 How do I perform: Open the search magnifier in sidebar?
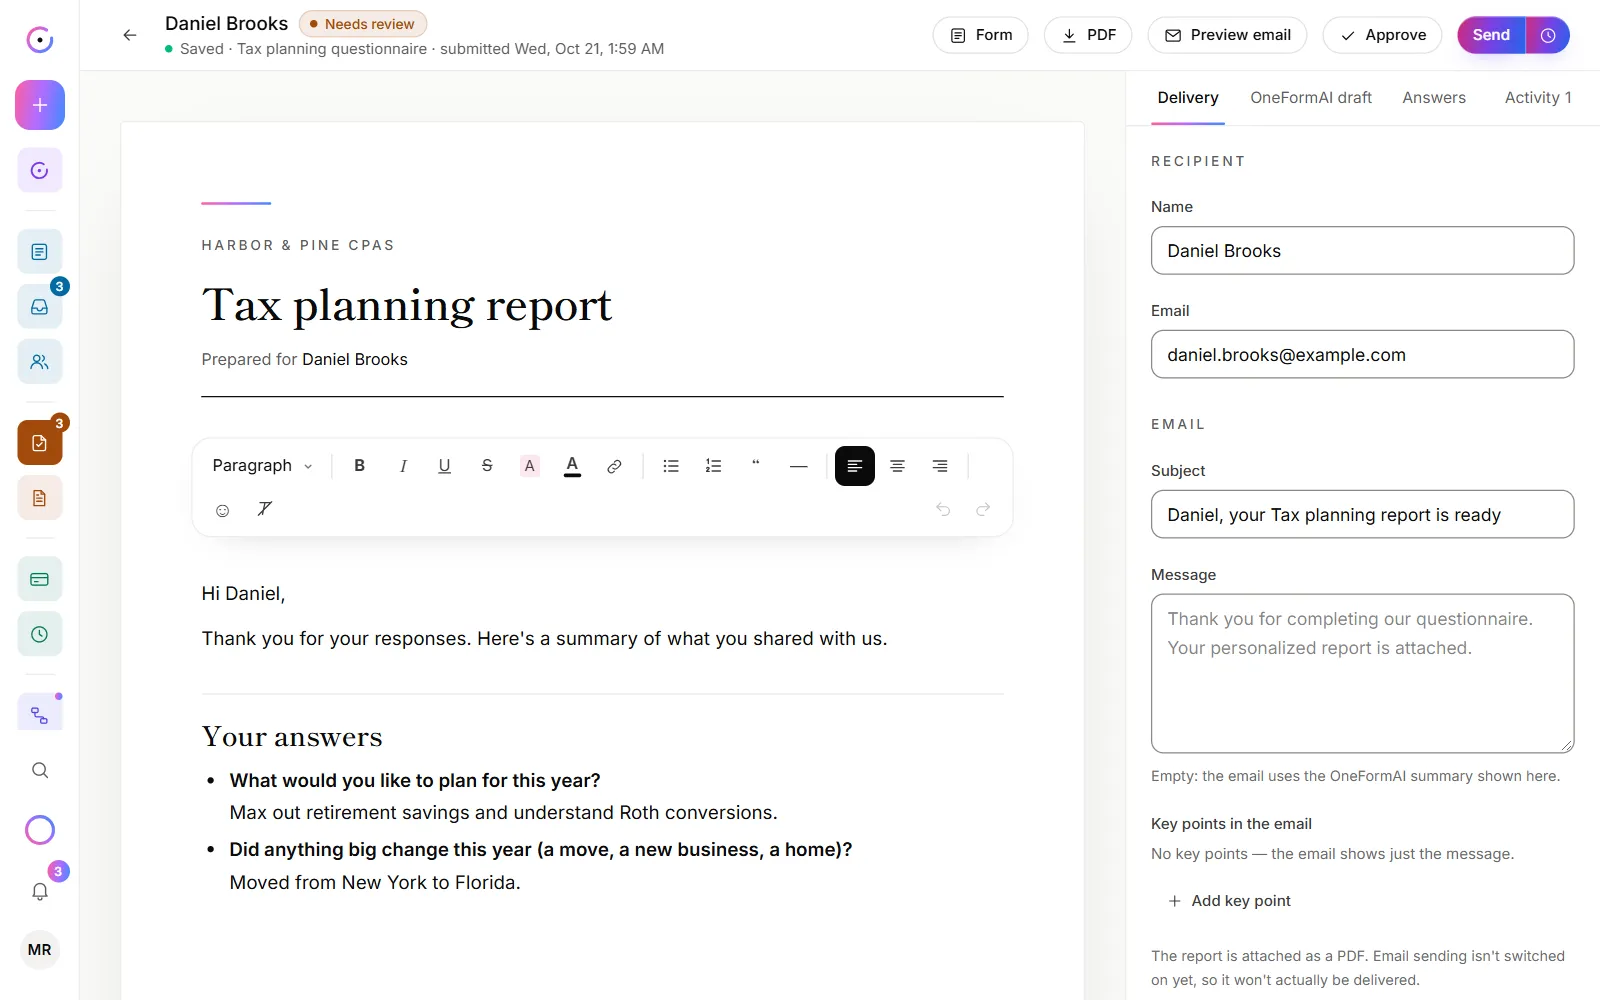(x=40, y=770)
